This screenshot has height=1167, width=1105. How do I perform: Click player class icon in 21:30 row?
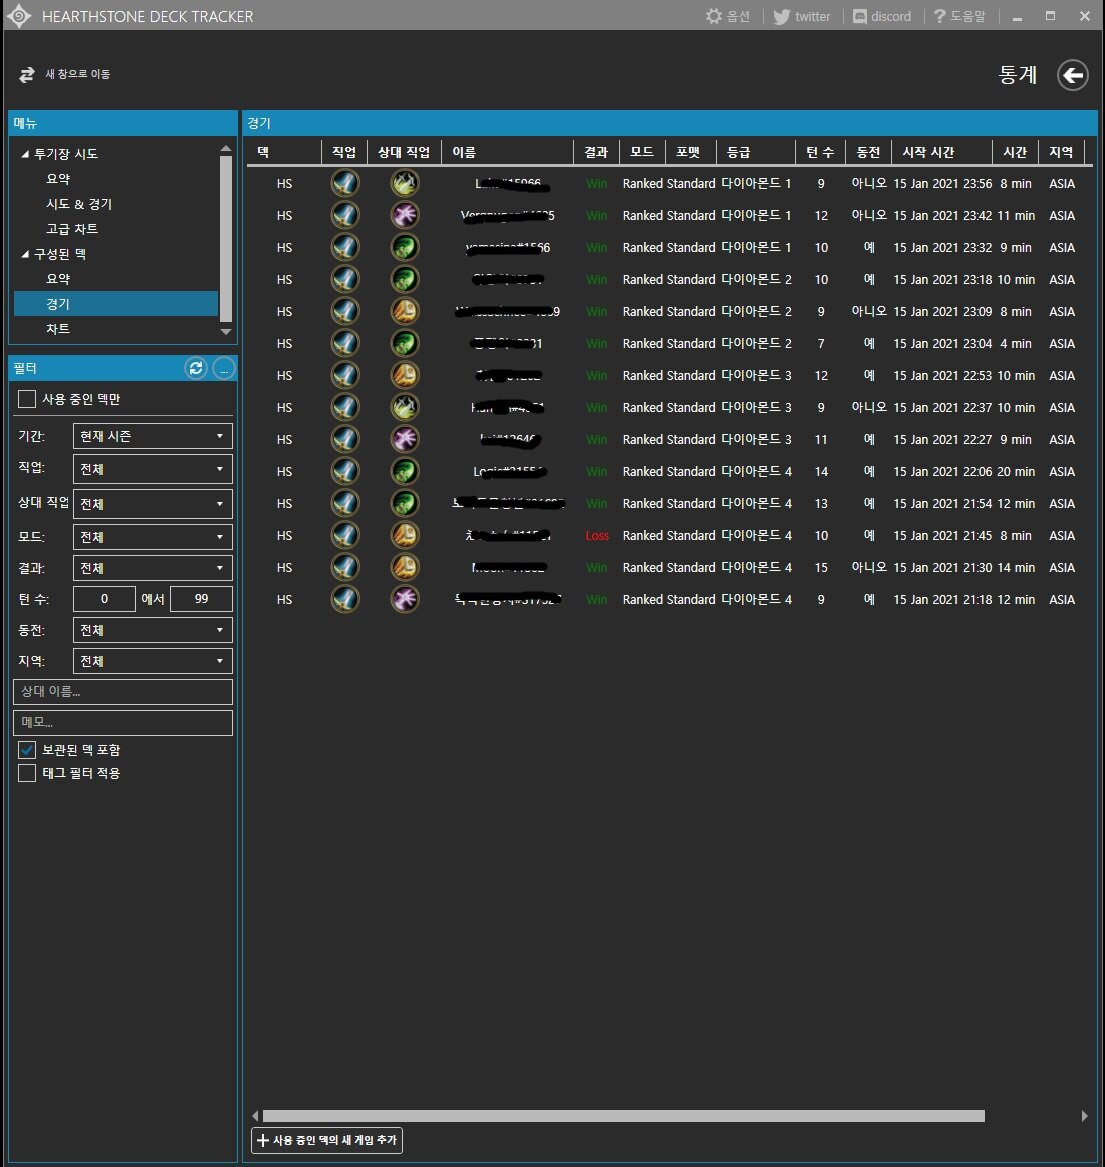tap(345, 567)
